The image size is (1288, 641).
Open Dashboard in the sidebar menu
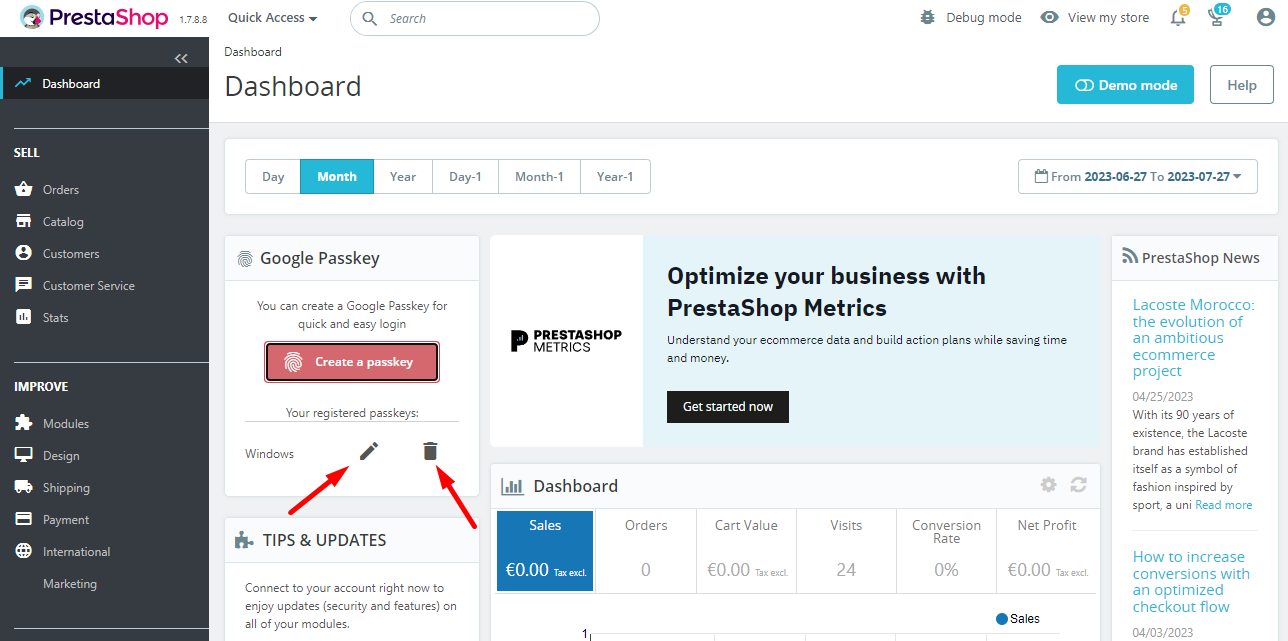pyautogui.click(x=104, y=83)
